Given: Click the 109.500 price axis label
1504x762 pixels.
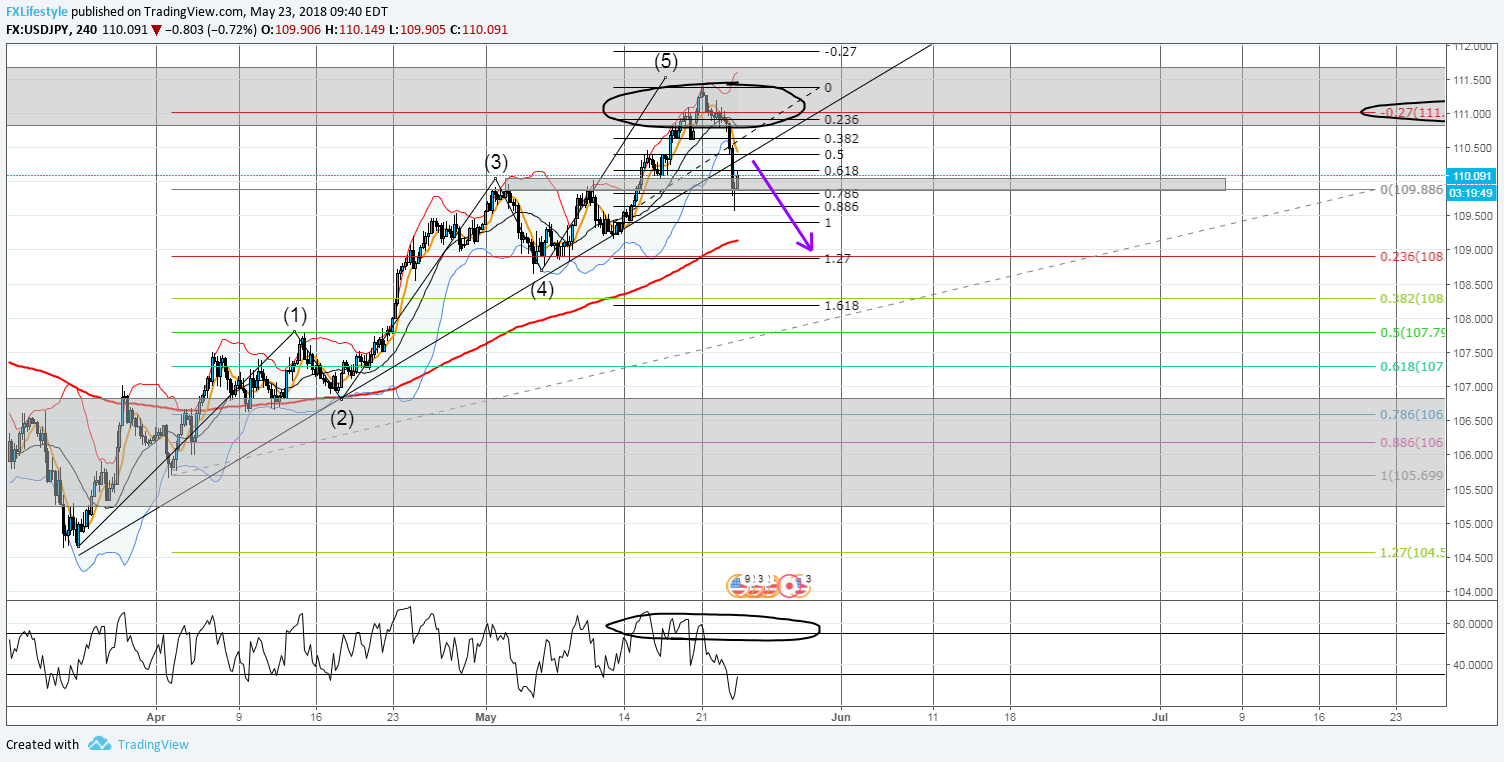Looking at the screenshot, I should point(1472,216).
